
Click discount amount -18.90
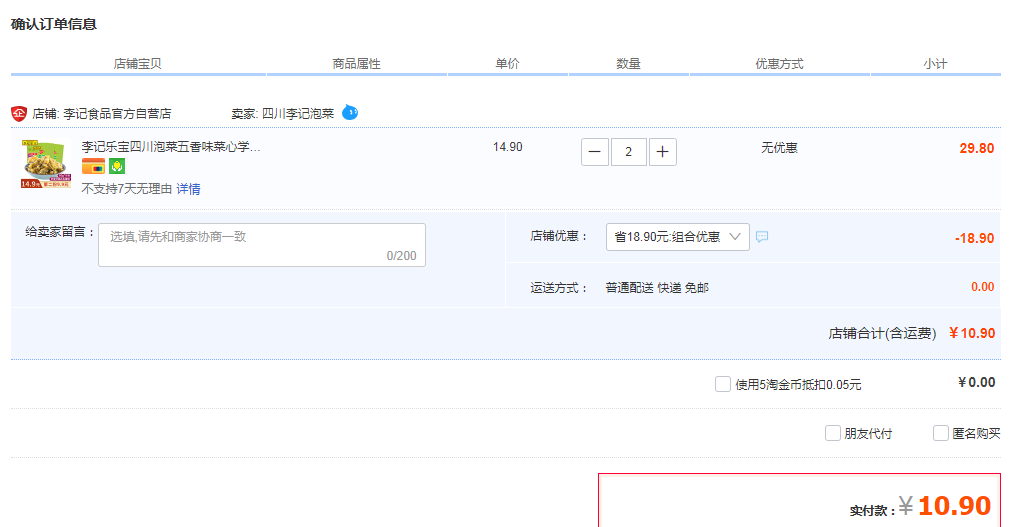coord(974,238)
